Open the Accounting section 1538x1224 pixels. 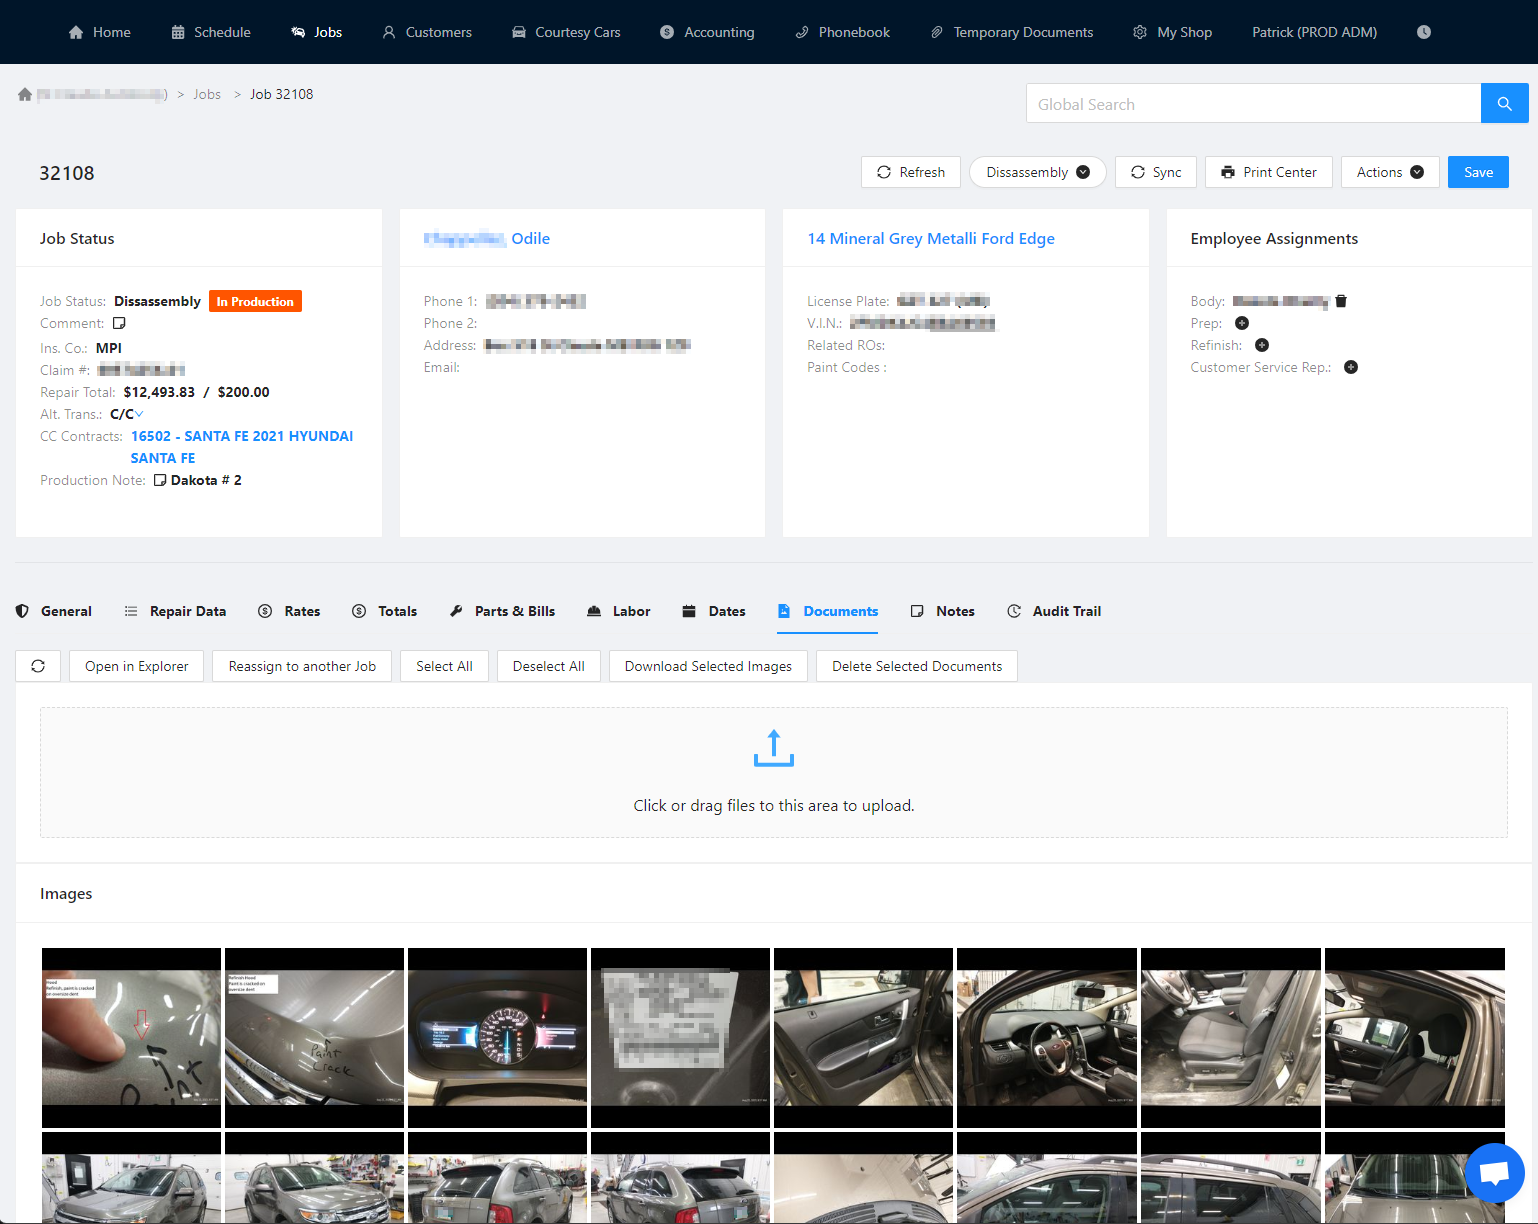[x=707, y=32]
